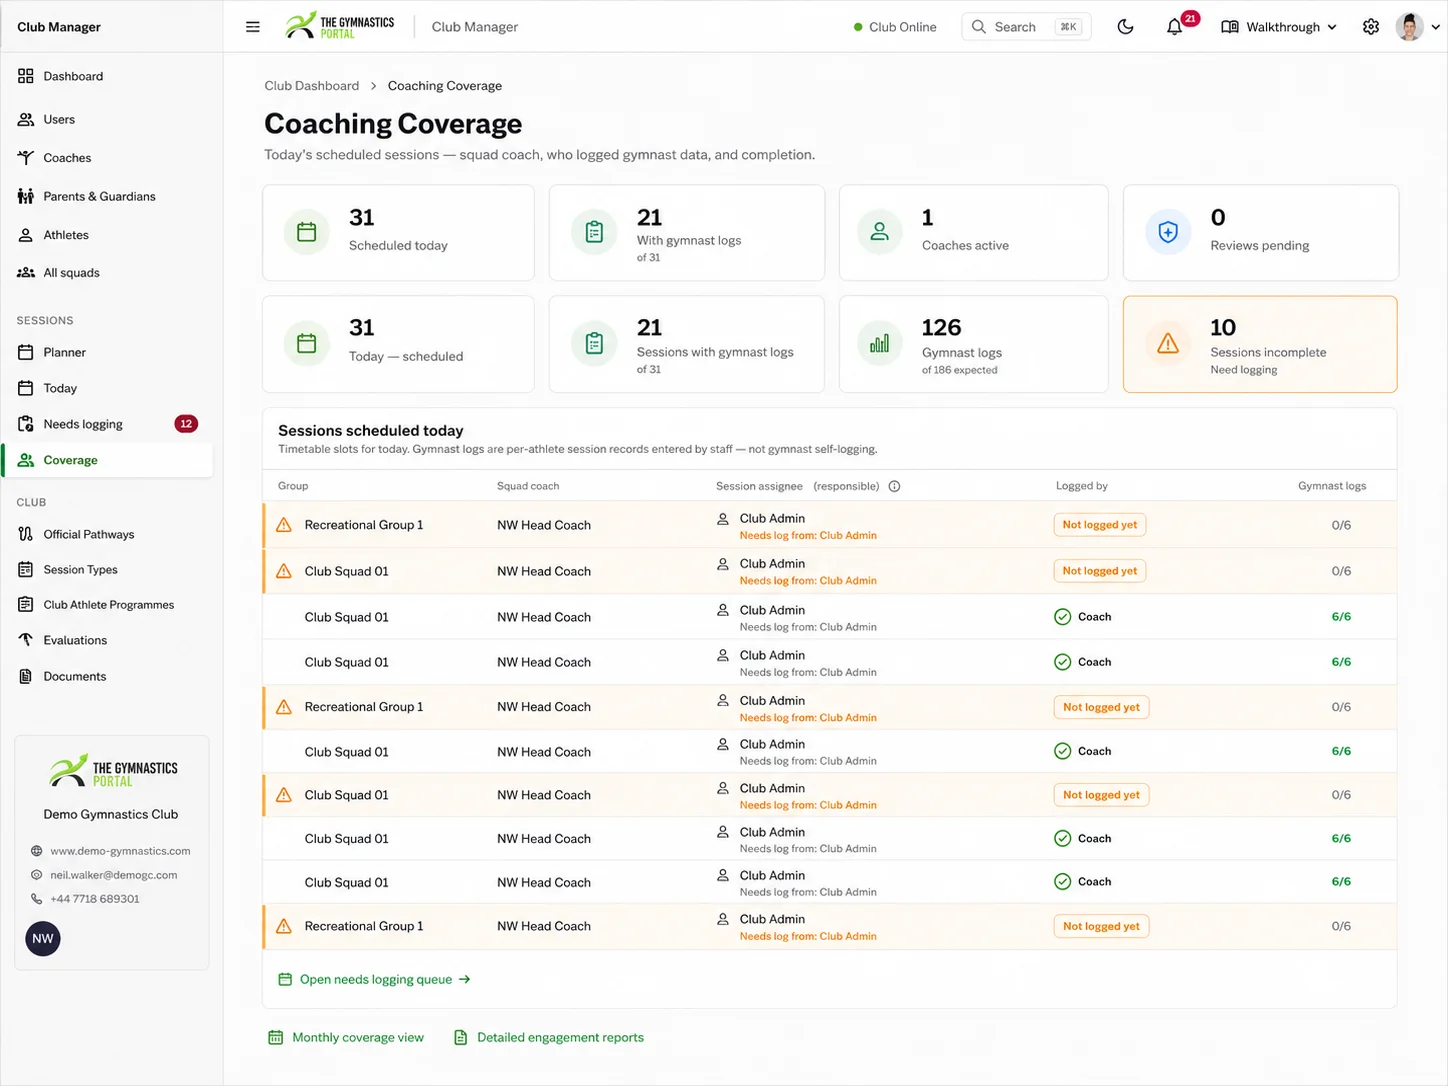This screenshot has height=1086, width=1448.
Task: Click the www.demo-gymnastics.com website link
Action: click(120, 851)
